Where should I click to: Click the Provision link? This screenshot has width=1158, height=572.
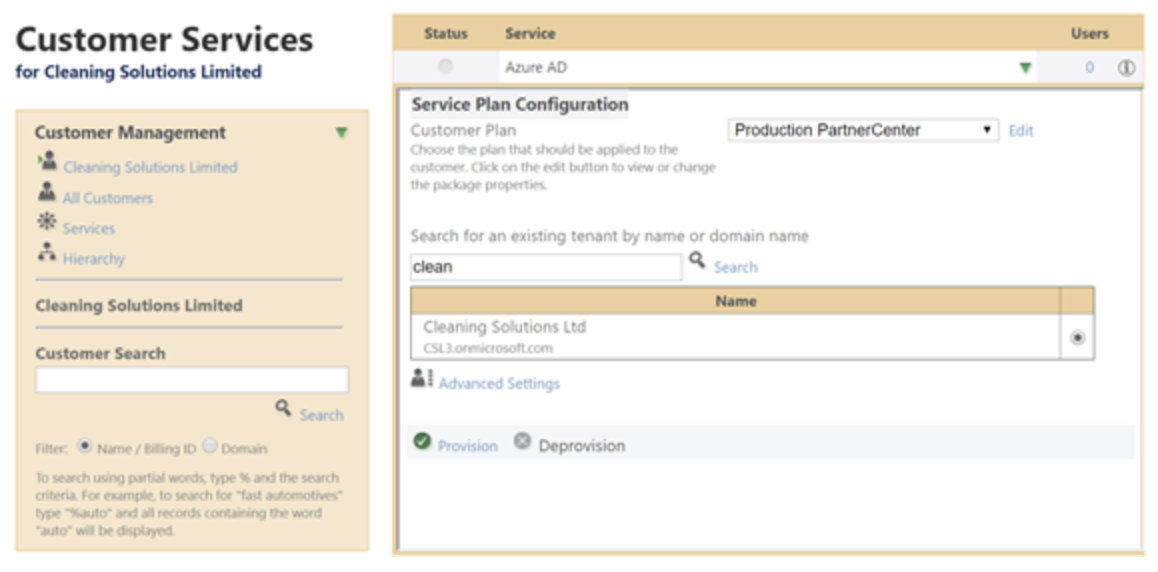pyautogui.click(x=467, y=447)
